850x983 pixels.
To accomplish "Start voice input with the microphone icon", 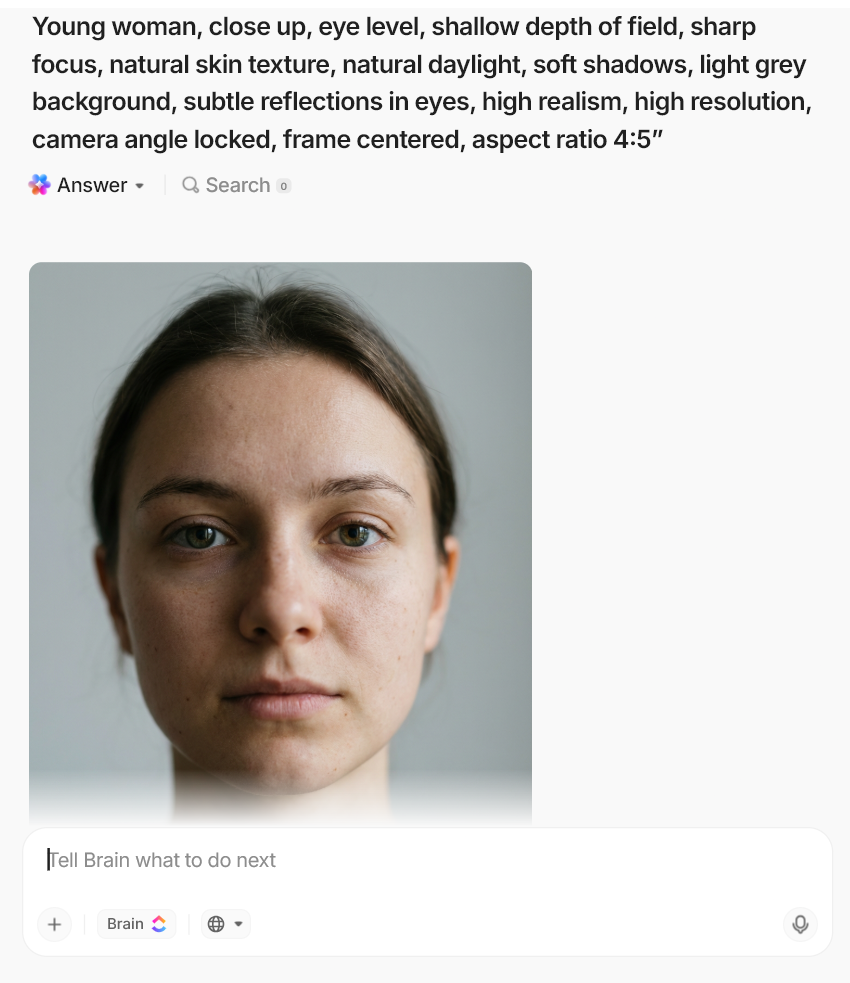I will (800, 924).
